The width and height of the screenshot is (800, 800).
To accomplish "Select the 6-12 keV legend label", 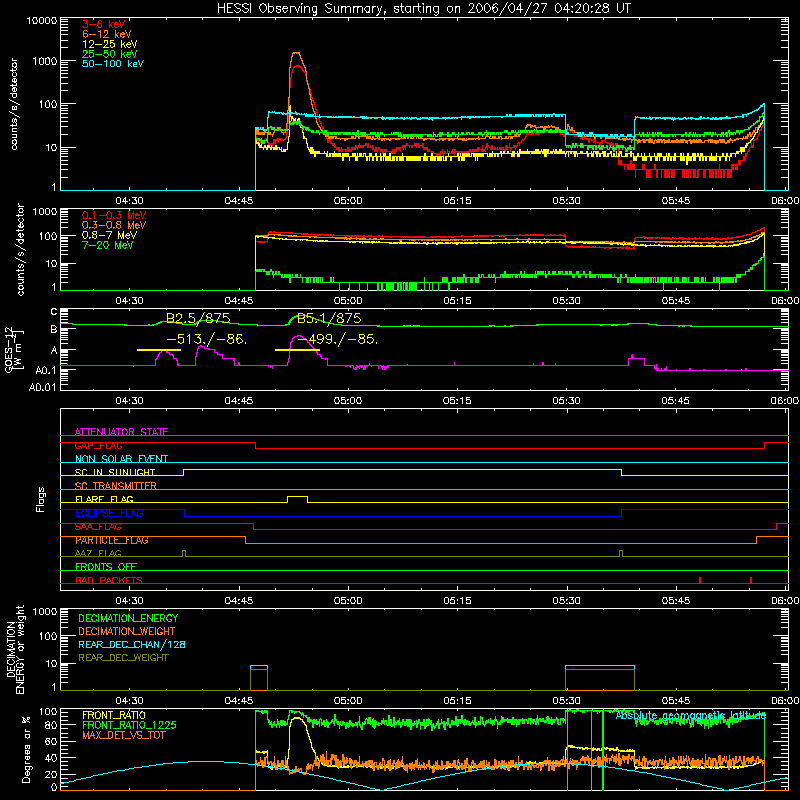I will [x=107, y=34].
